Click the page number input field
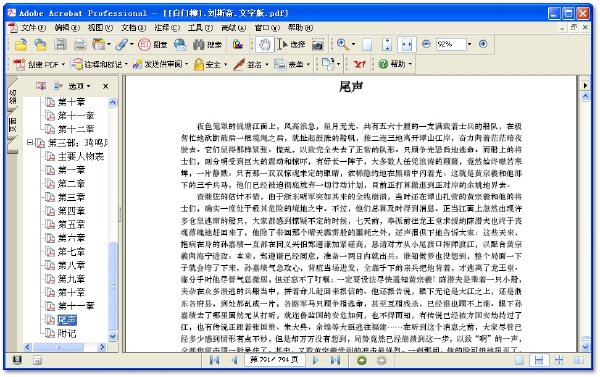The image size is (600, 377). [x=274, y=360]
